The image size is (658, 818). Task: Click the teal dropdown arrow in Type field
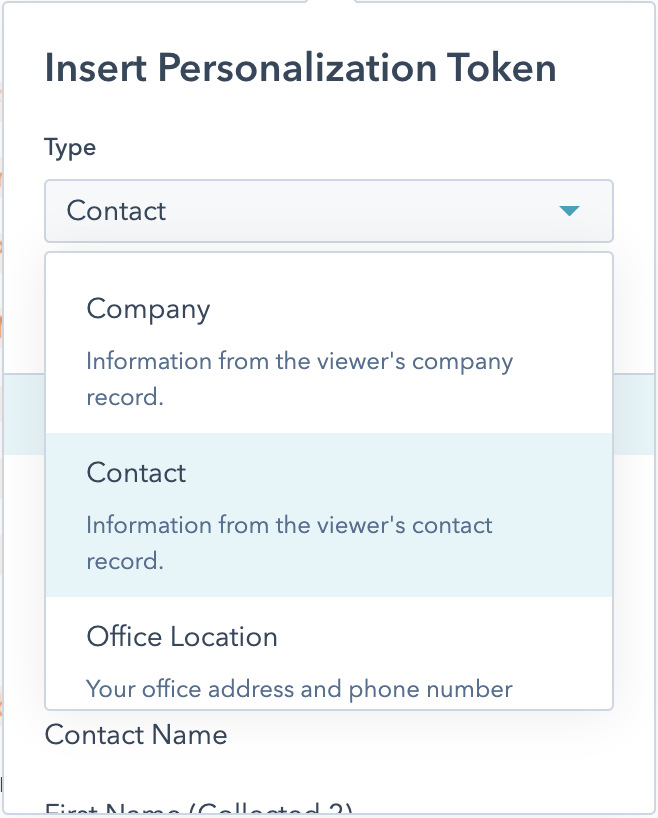pos(569,211)
